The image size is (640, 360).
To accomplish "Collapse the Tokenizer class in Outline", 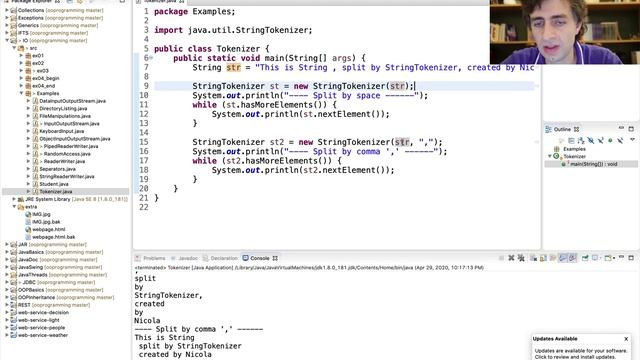I will pos(549,156).
